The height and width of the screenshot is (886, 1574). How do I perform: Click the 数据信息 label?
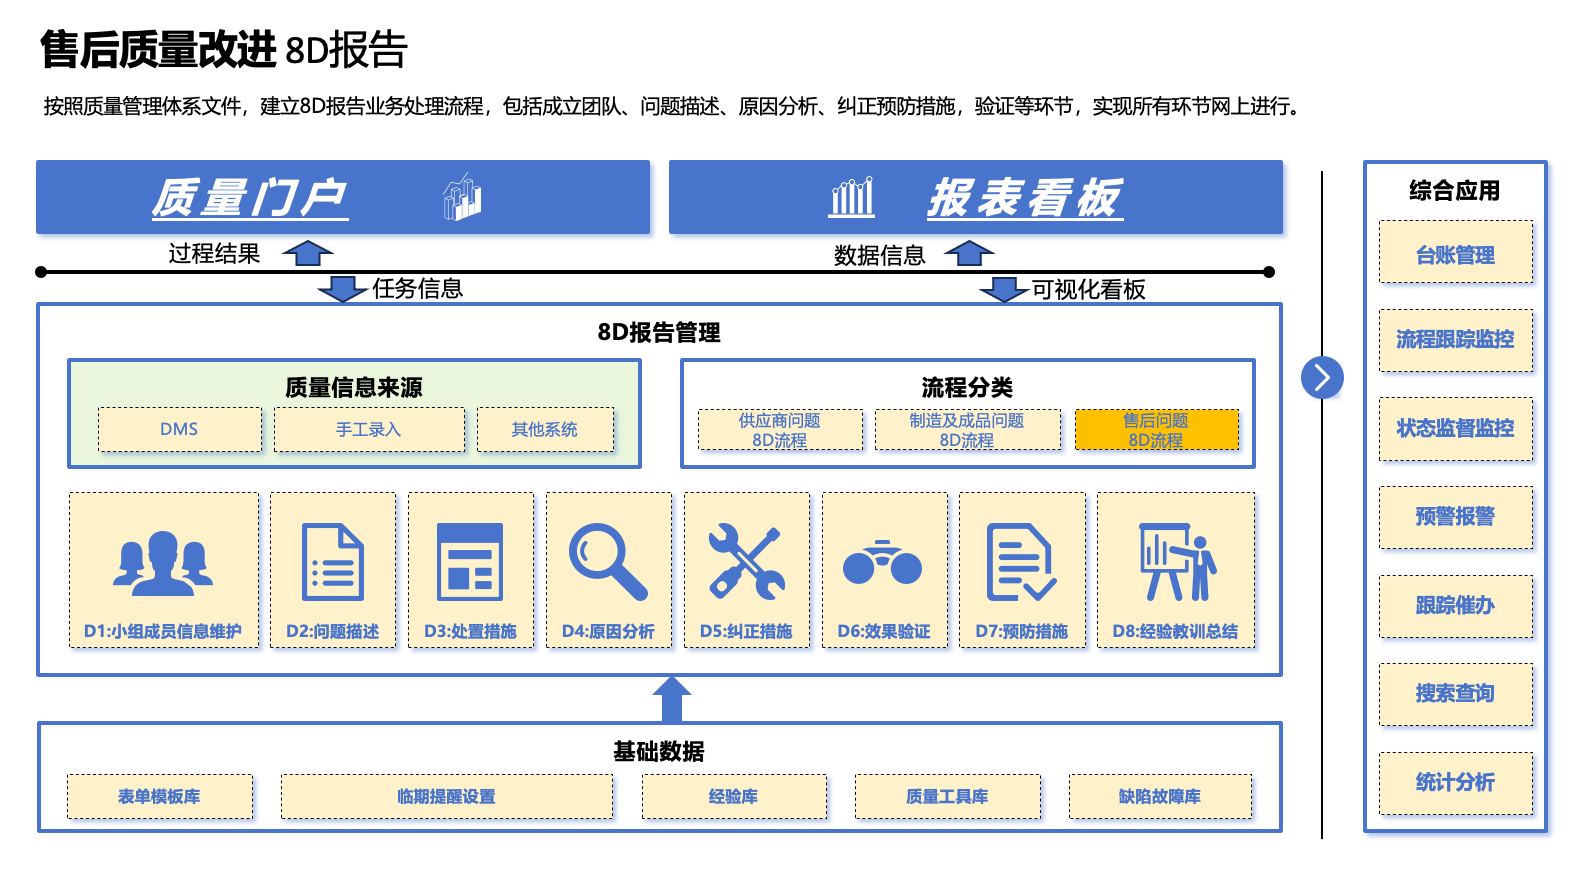coord(880,255)
